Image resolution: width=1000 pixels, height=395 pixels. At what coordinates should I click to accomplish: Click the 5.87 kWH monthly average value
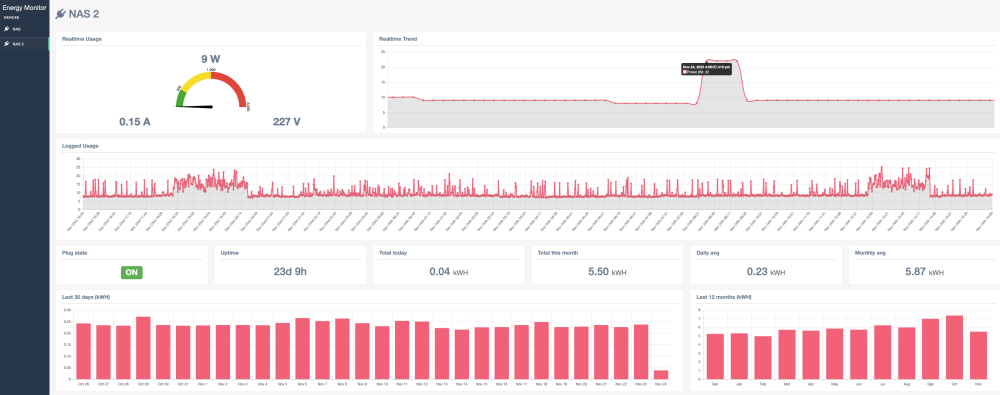coord(924,271)
